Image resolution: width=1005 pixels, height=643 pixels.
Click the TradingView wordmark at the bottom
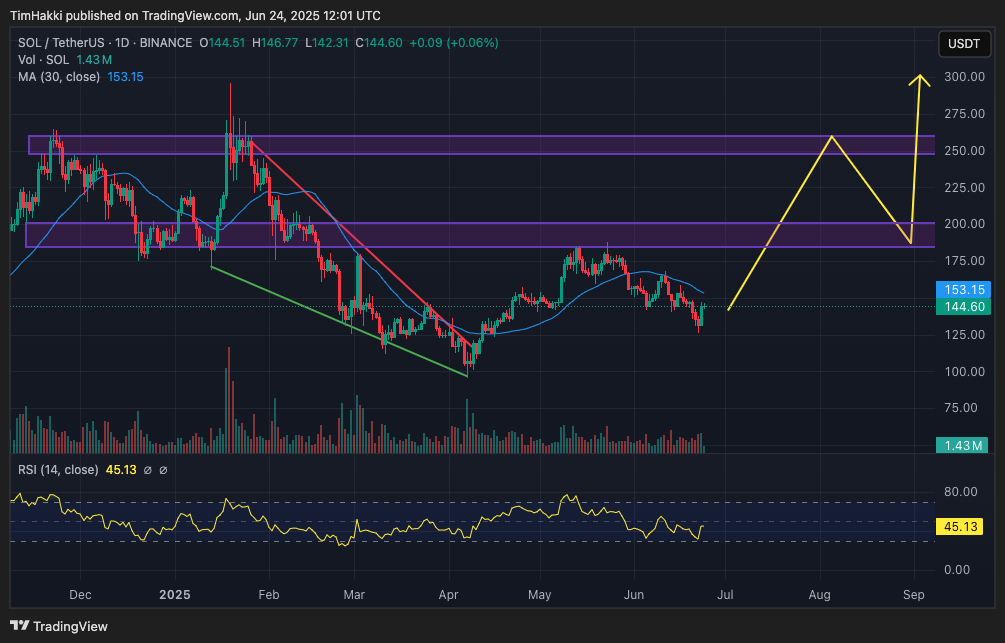pos(70,627)
